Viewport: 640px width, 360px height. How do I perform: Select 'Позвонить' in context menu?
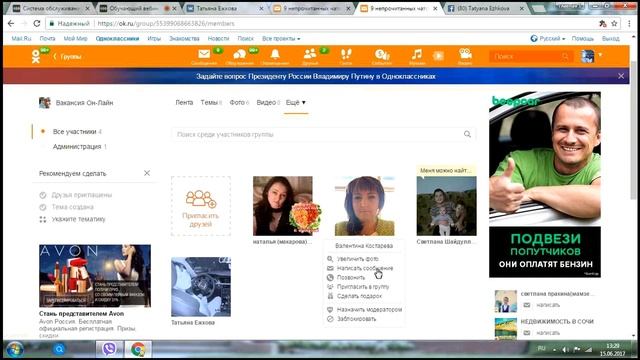[x=351, y=278]
